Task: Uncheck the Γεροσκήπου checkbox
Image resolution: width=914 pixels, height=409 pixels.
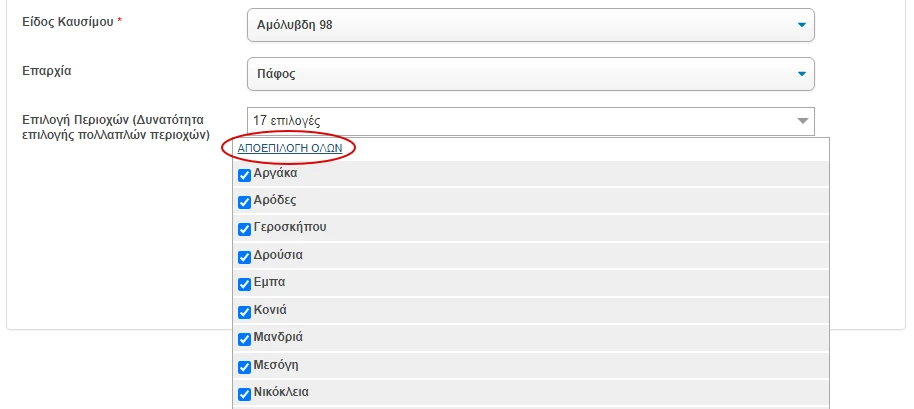Action: (245, 230)
